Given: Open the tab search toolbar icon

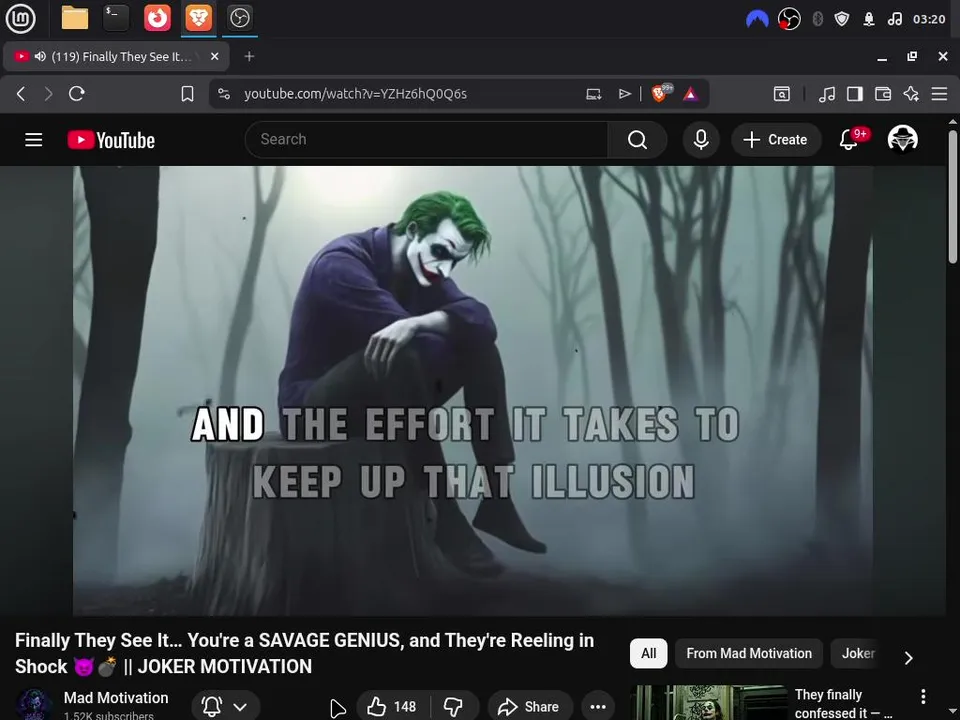Looking at the screenshot, I should [x=782, y=94].
